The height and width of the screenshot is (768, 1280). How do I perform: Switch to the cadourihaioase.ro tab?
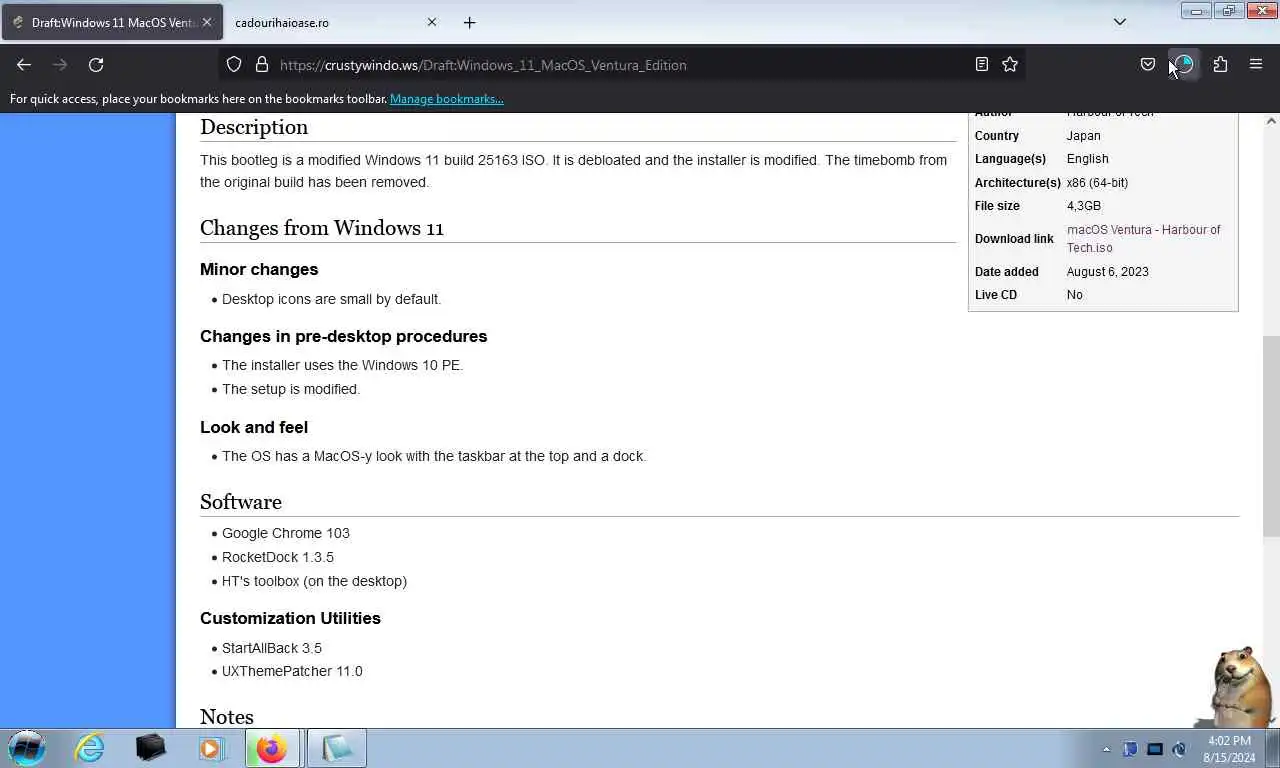336,22
